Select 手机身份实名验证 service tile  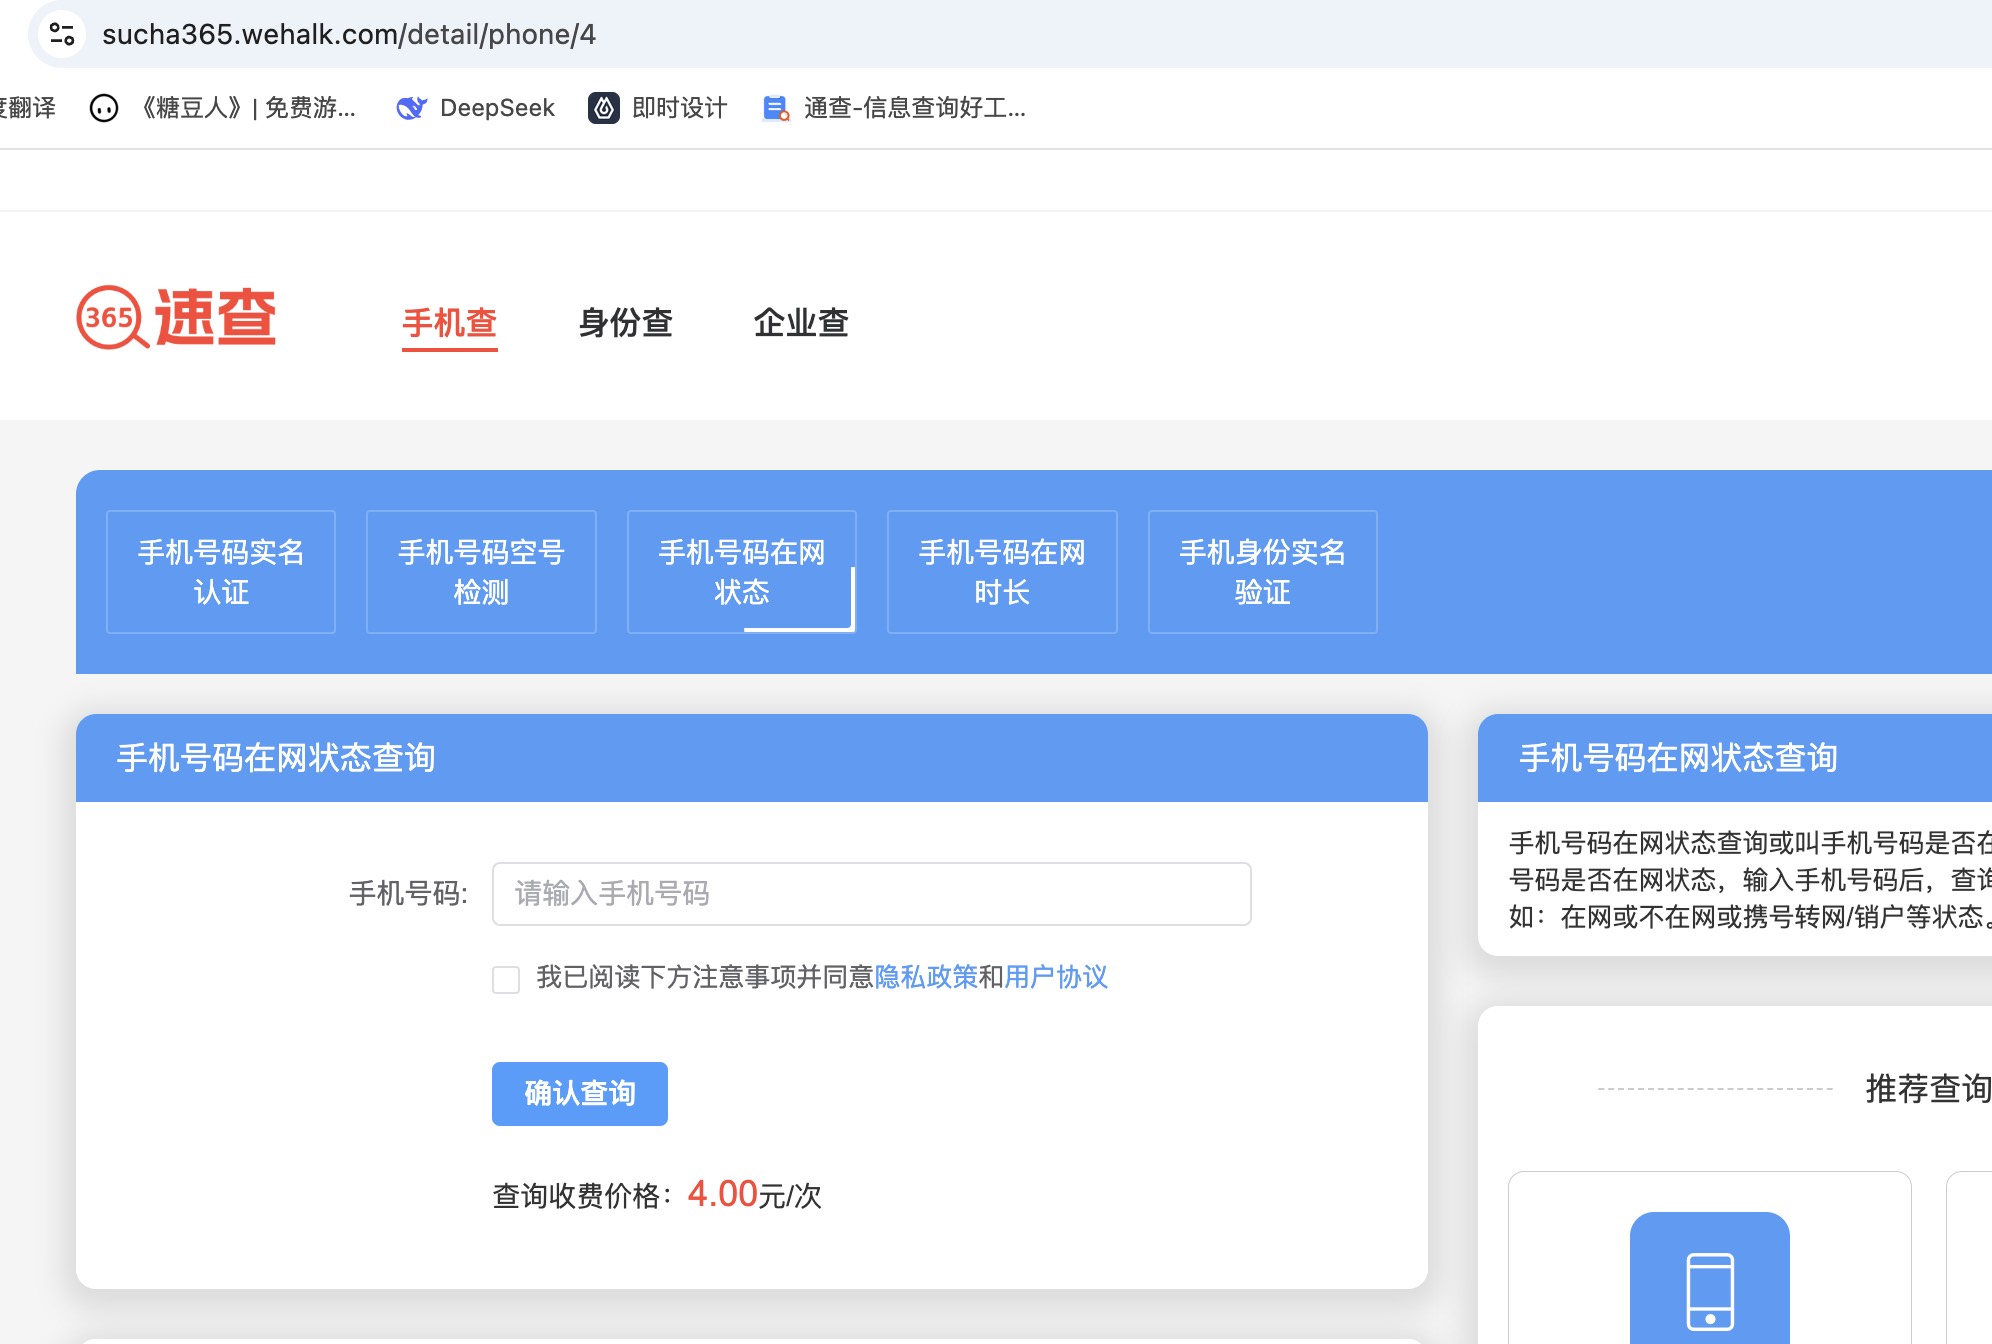(1262, 572)
